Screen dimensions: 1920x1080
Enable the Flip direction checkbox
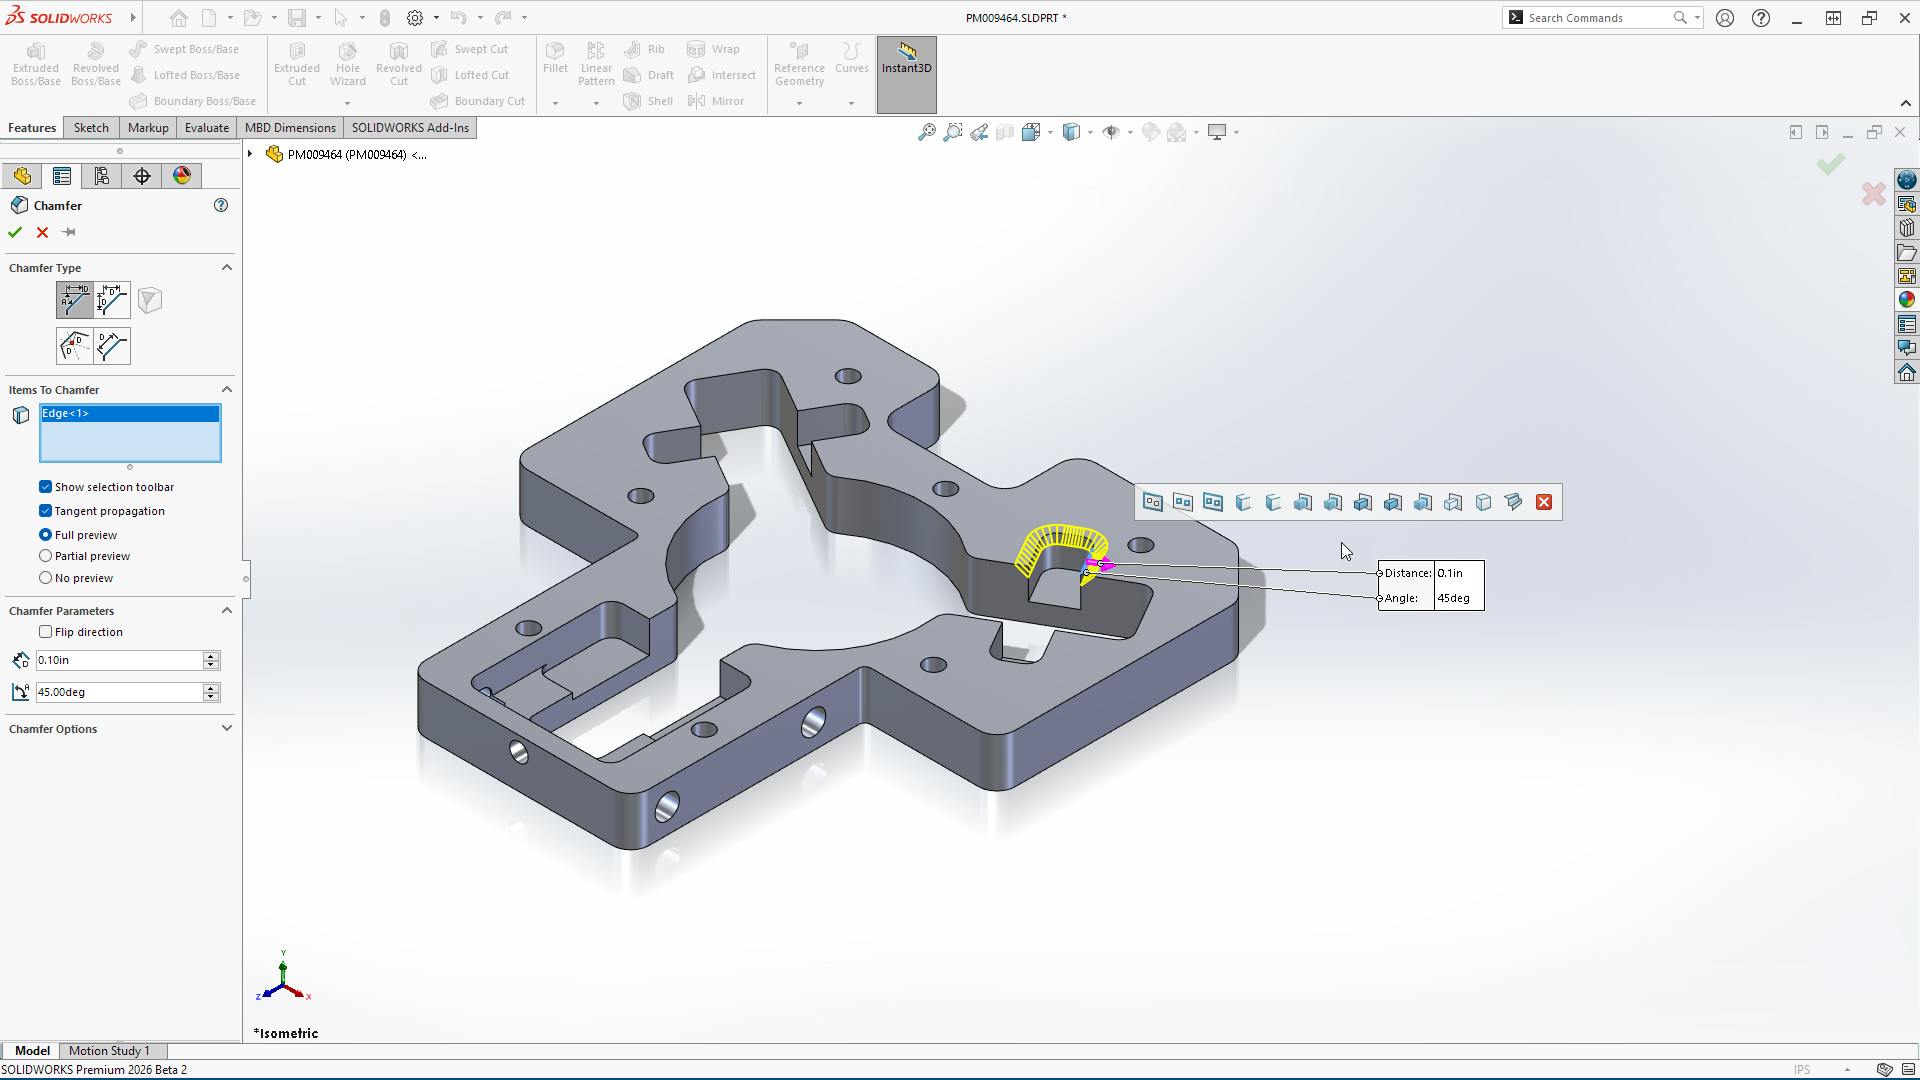[x=45, y=632]
